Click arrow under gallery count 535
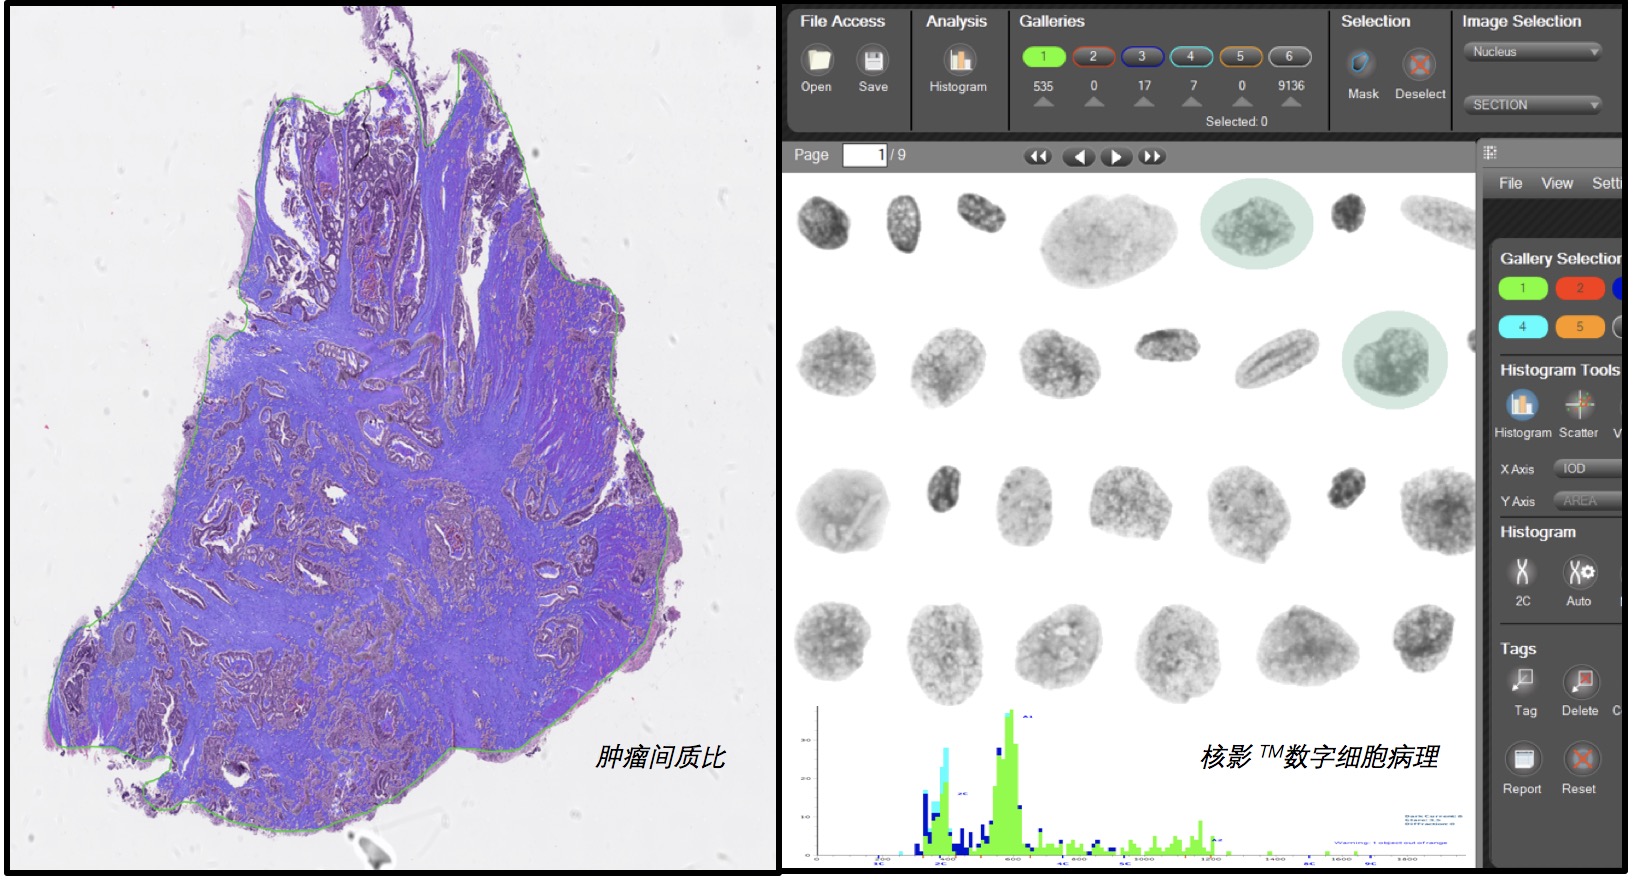 1043,102
